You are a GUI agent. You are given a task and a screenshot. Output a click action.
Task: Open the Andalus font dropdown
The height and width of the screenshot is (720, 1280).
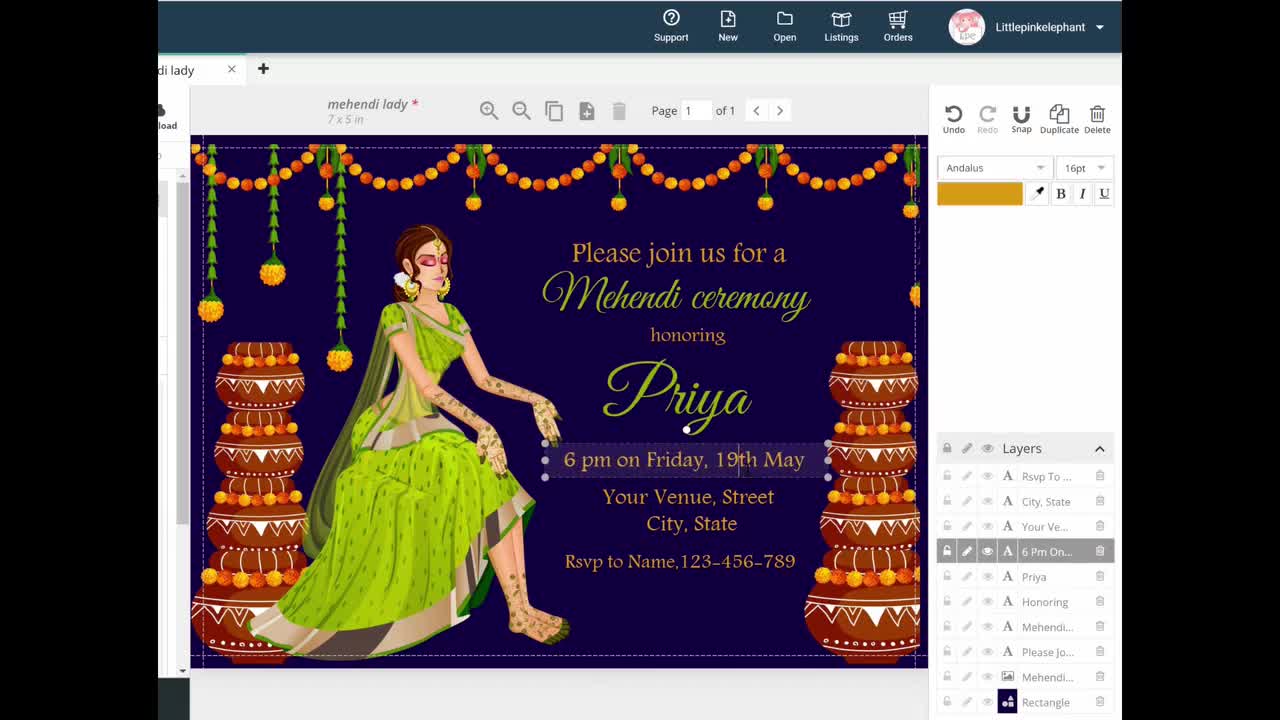994,168
